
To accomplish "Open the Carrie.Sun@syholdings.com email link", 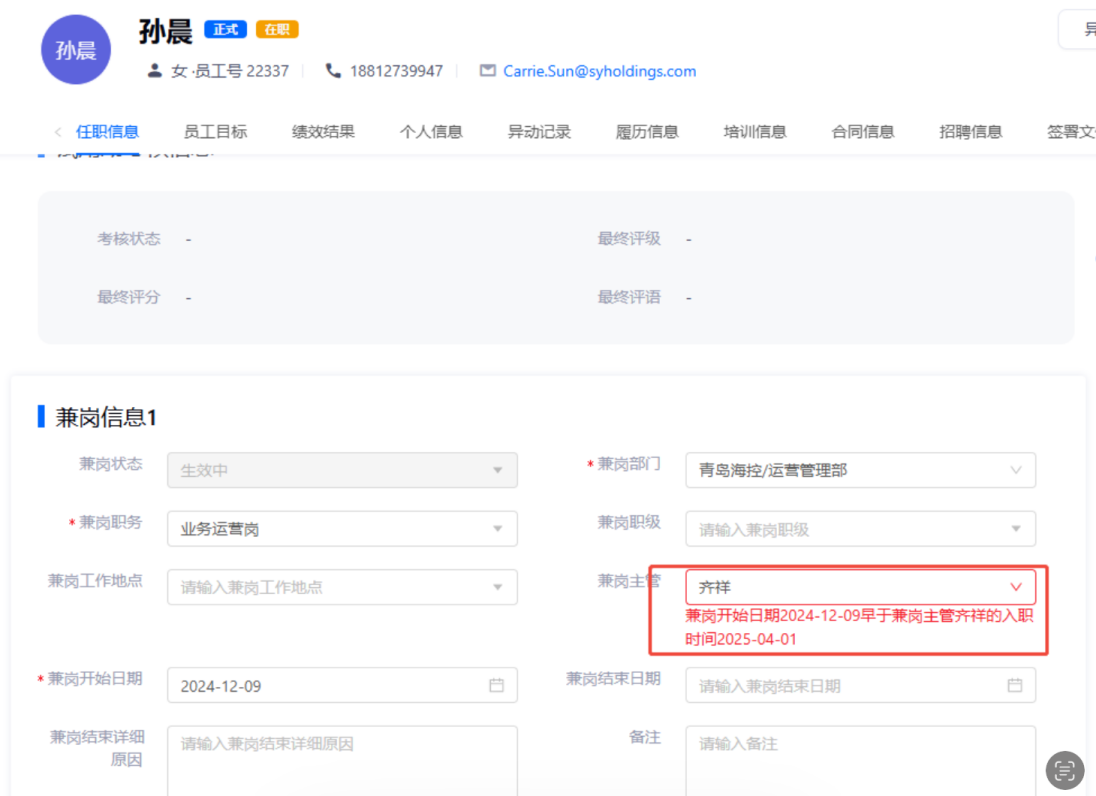I will [x=599, y=71].
